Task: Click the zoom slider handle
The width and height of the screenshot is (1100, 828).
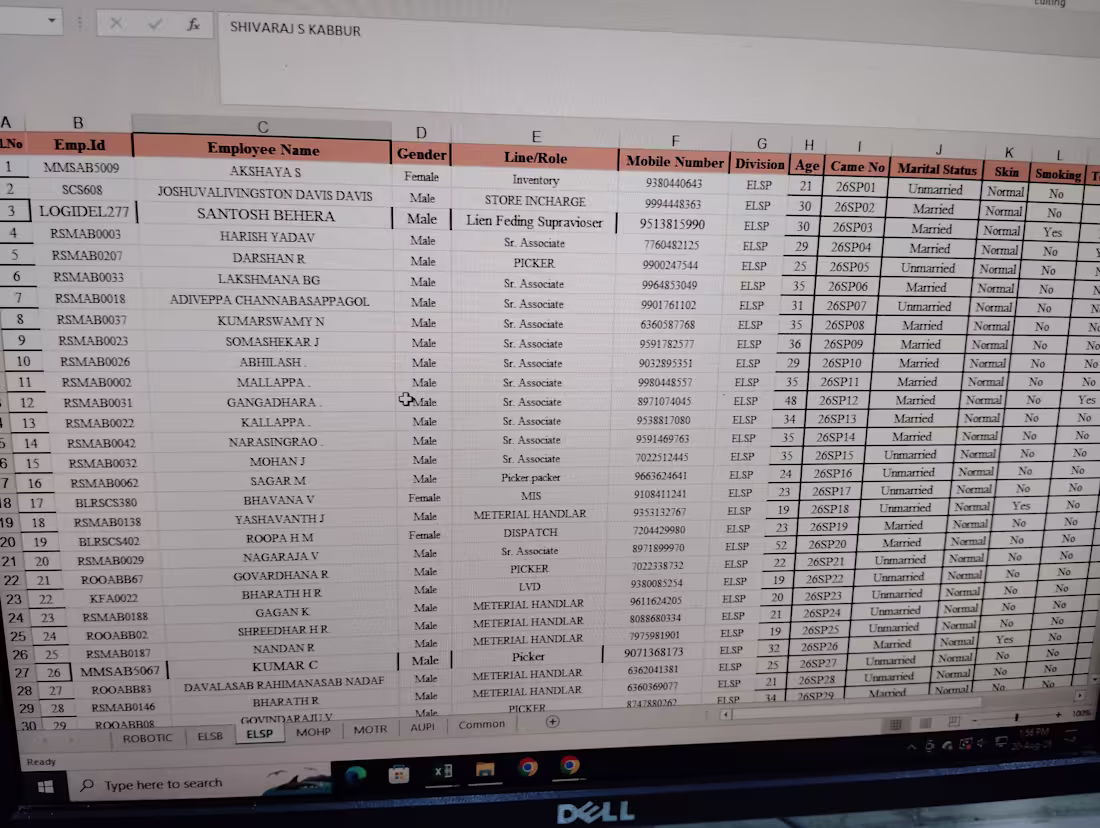Action: 1017,717
